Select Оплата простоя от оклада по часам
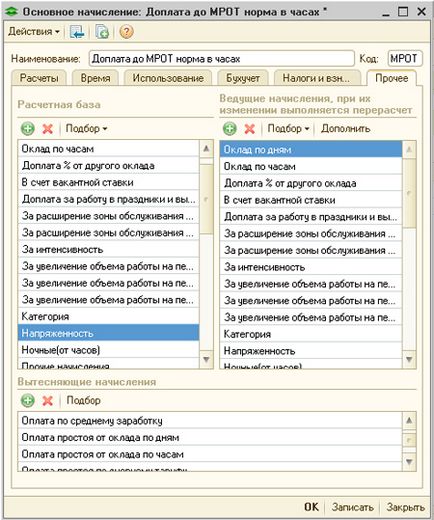This screenshot has height=520, width=434. click(x=210, y=454)
